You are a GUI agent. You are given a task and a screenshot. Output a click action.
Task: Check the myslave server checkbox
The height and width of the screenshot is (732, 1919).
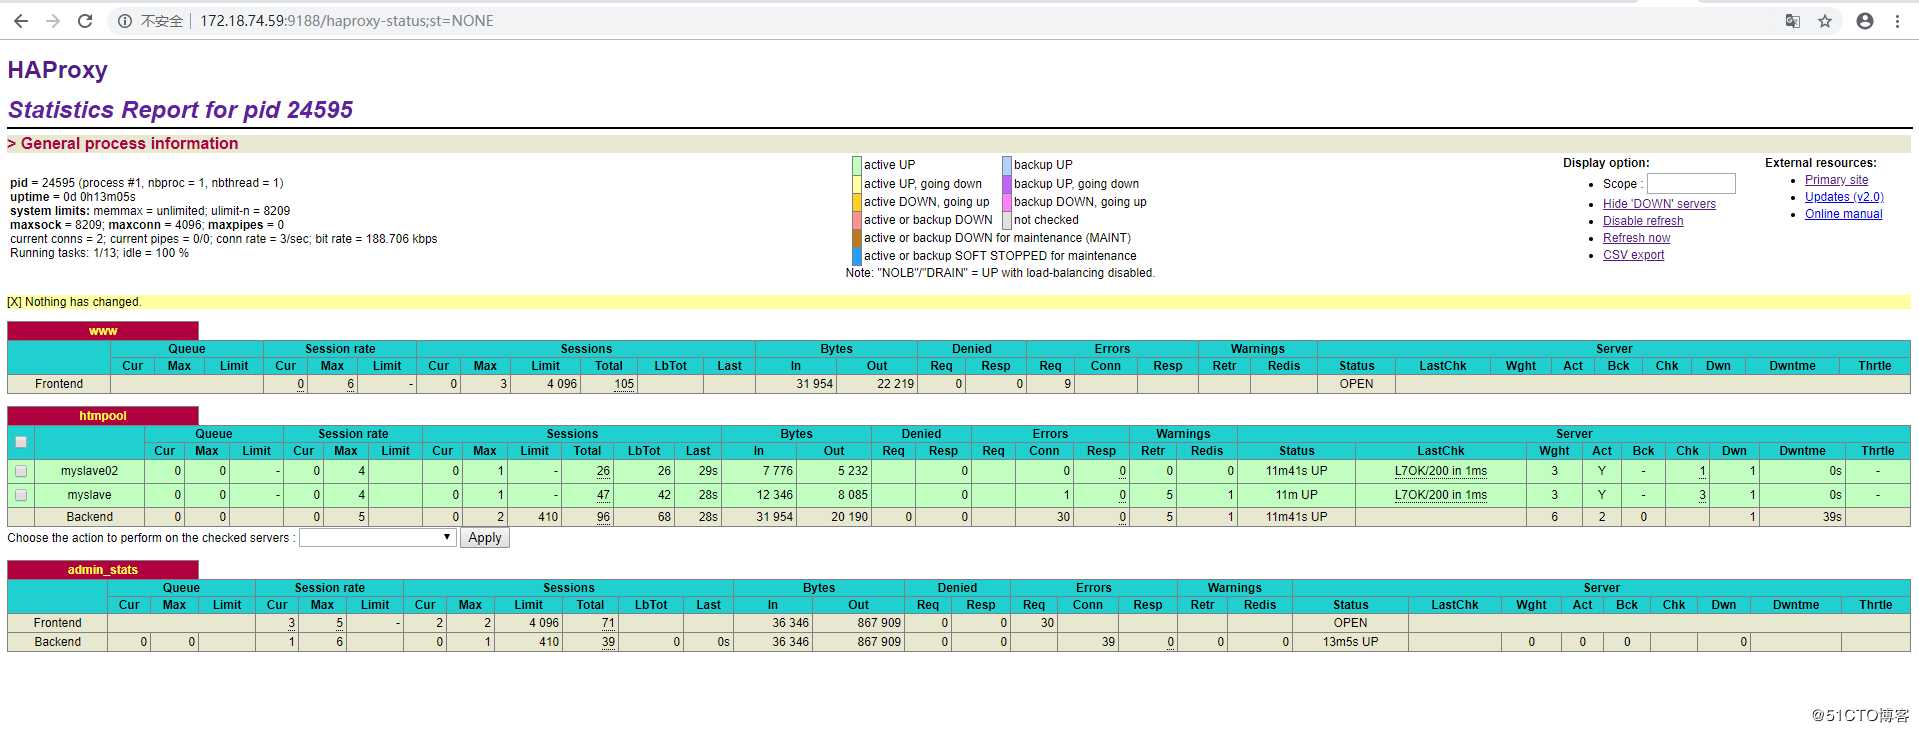click(21, 495)
